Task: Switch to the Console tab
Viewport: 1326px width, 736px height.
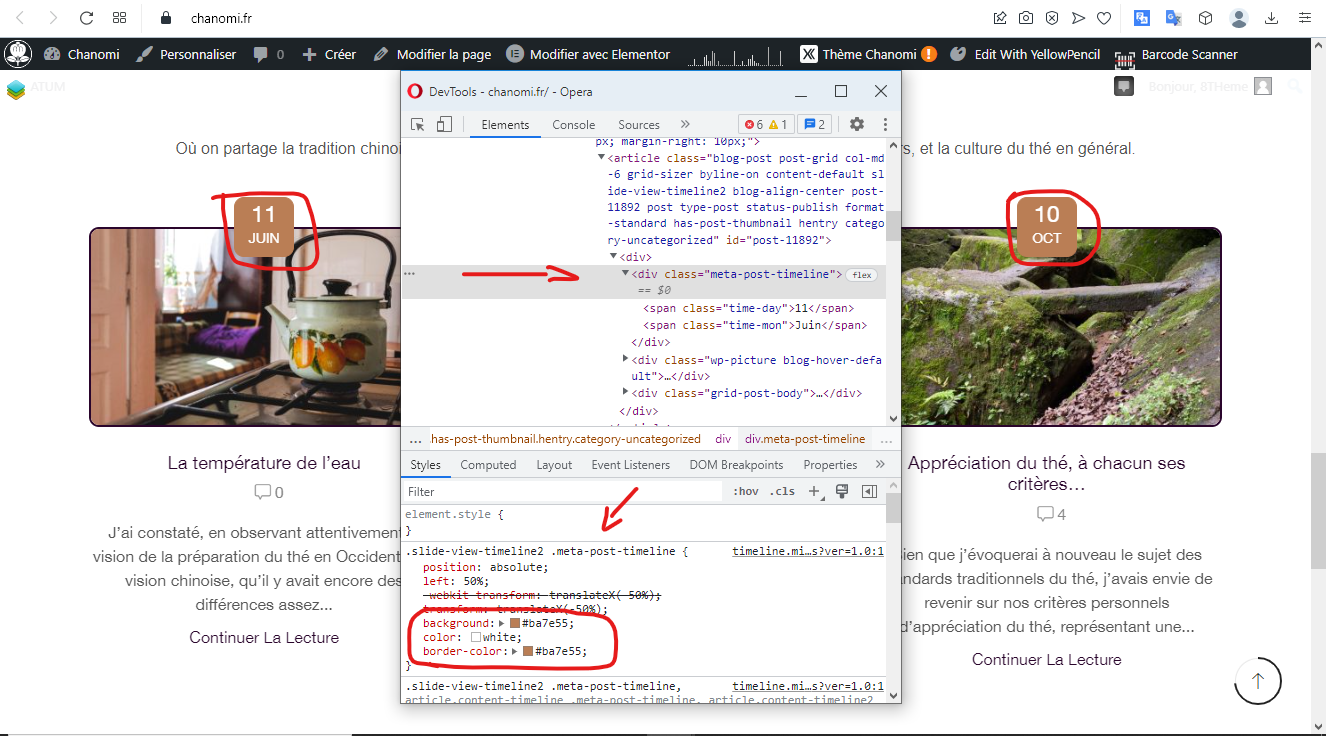Action: 574,124
